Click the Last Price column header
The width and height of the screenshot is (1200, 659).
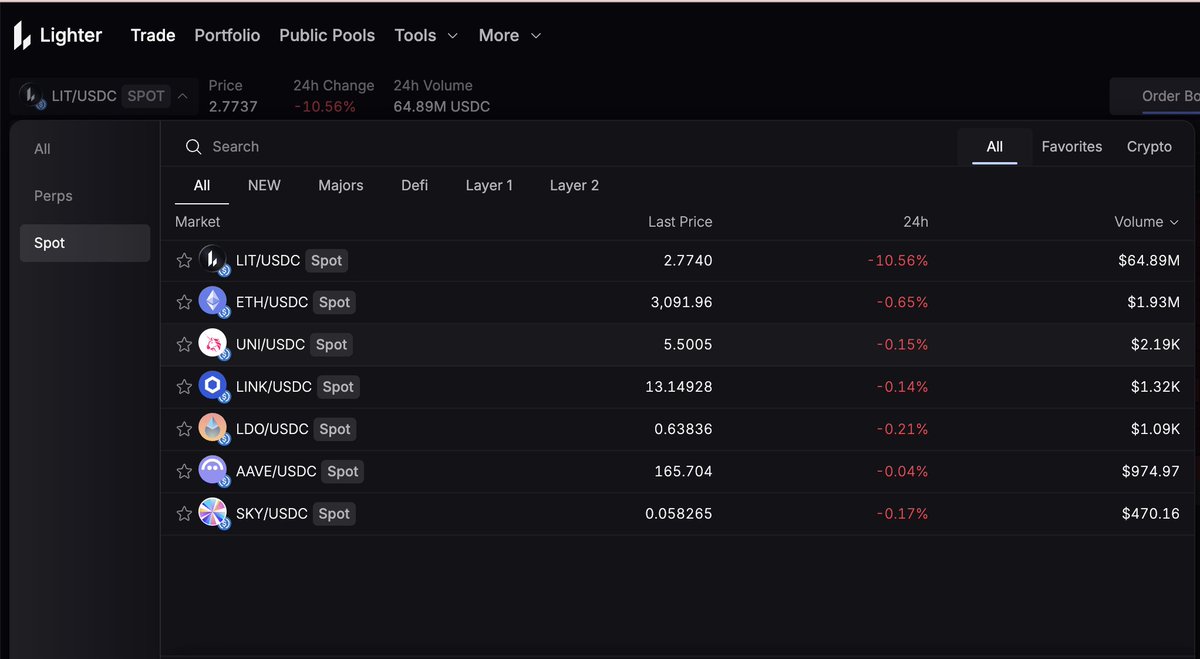(x=680, y=222)
